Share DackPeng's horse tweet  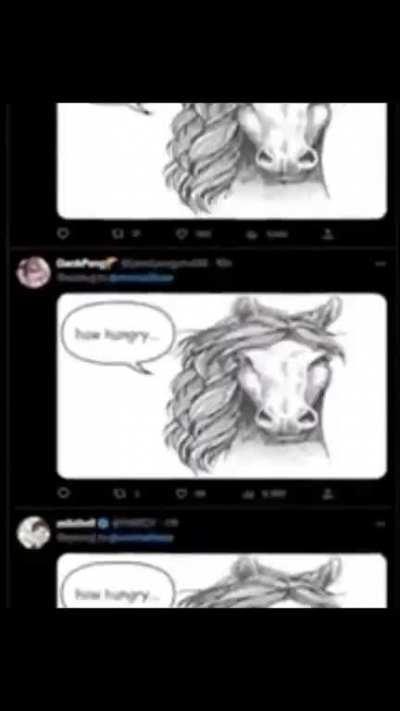point(328,494)
